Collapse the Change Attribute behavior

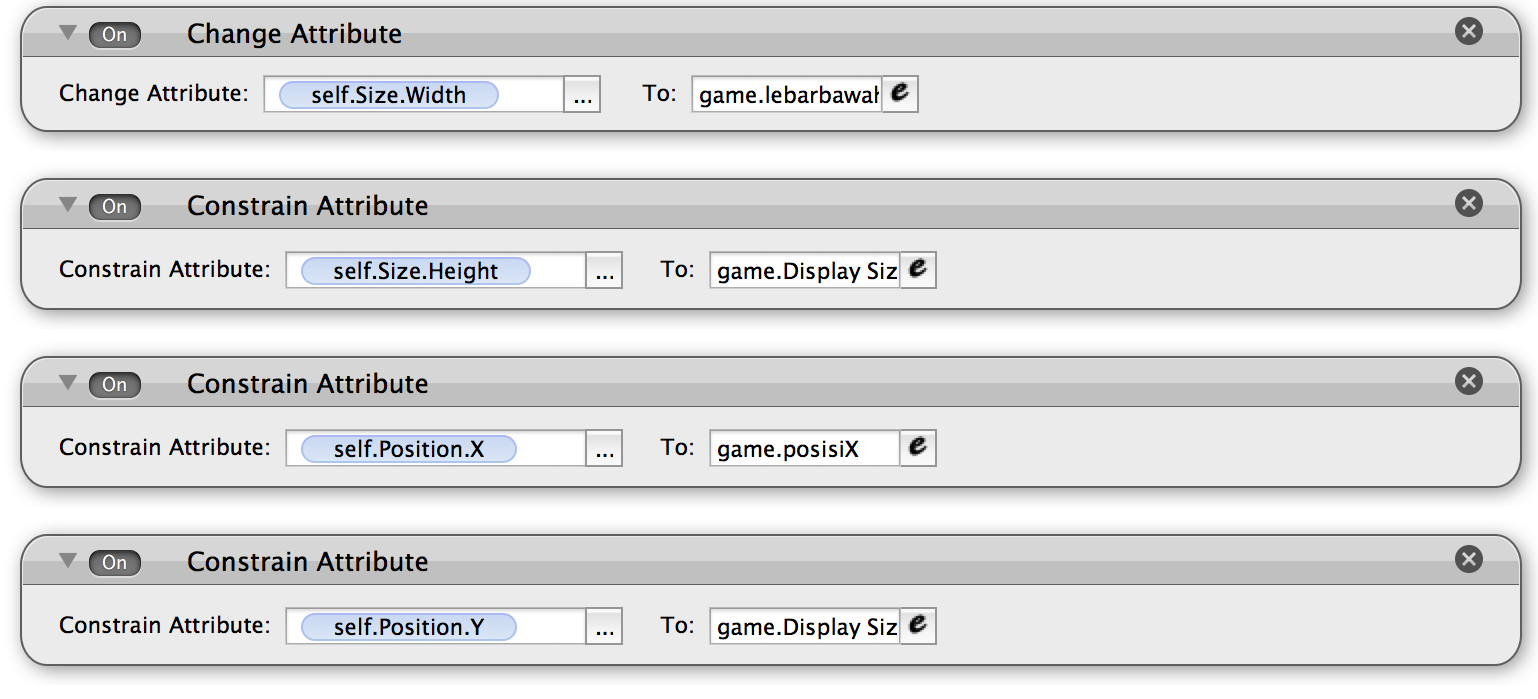68,33
